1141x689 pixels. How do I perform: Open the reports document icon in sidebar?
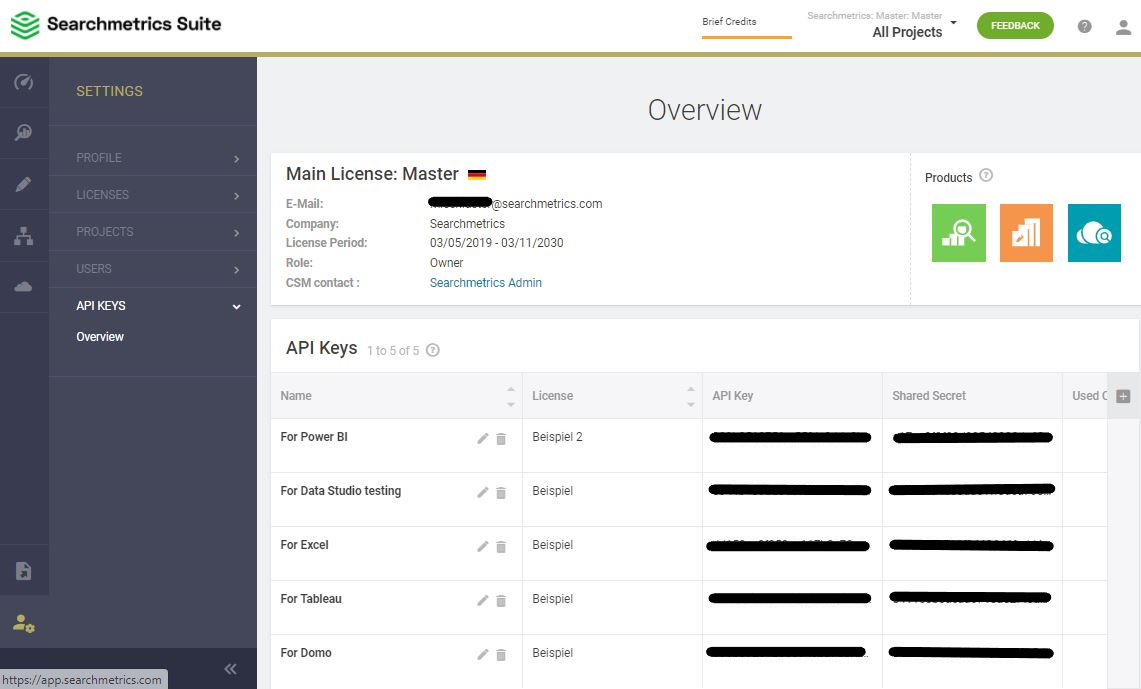pyautogui.click(x=23, y=570)
